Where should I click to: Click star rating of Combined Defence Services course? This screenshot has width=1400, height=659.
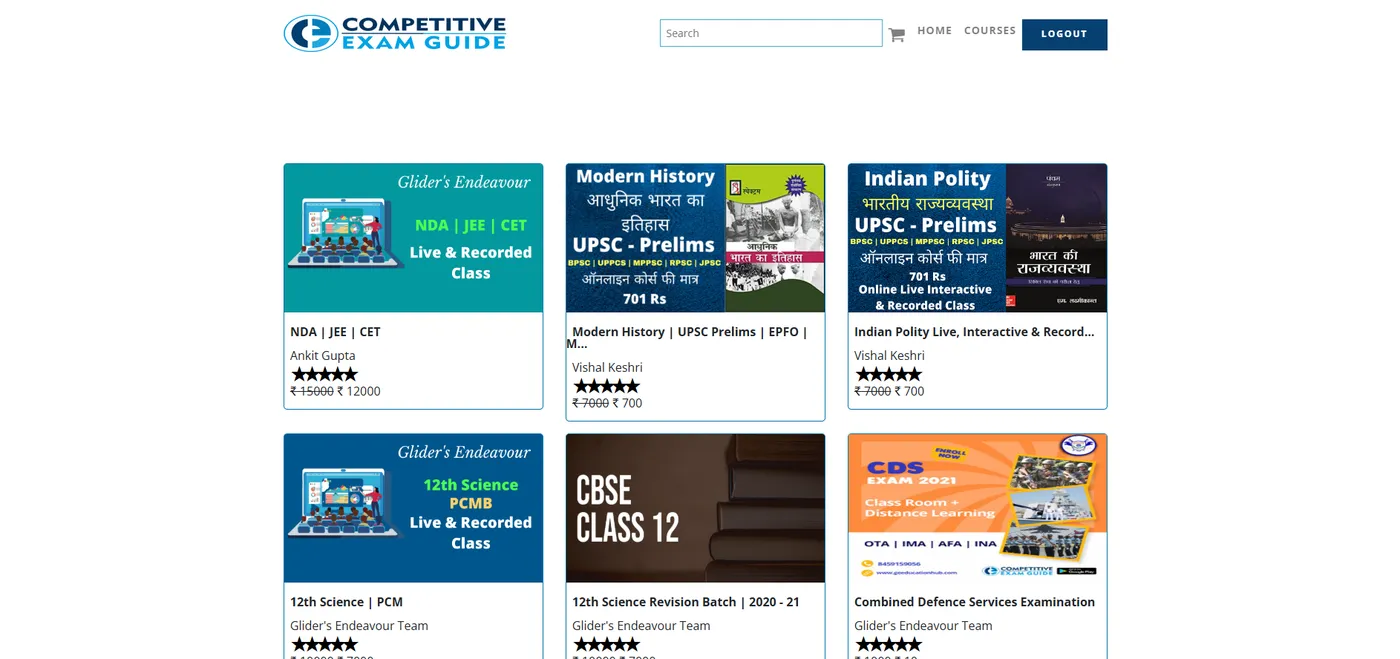[x=888, y=644]
